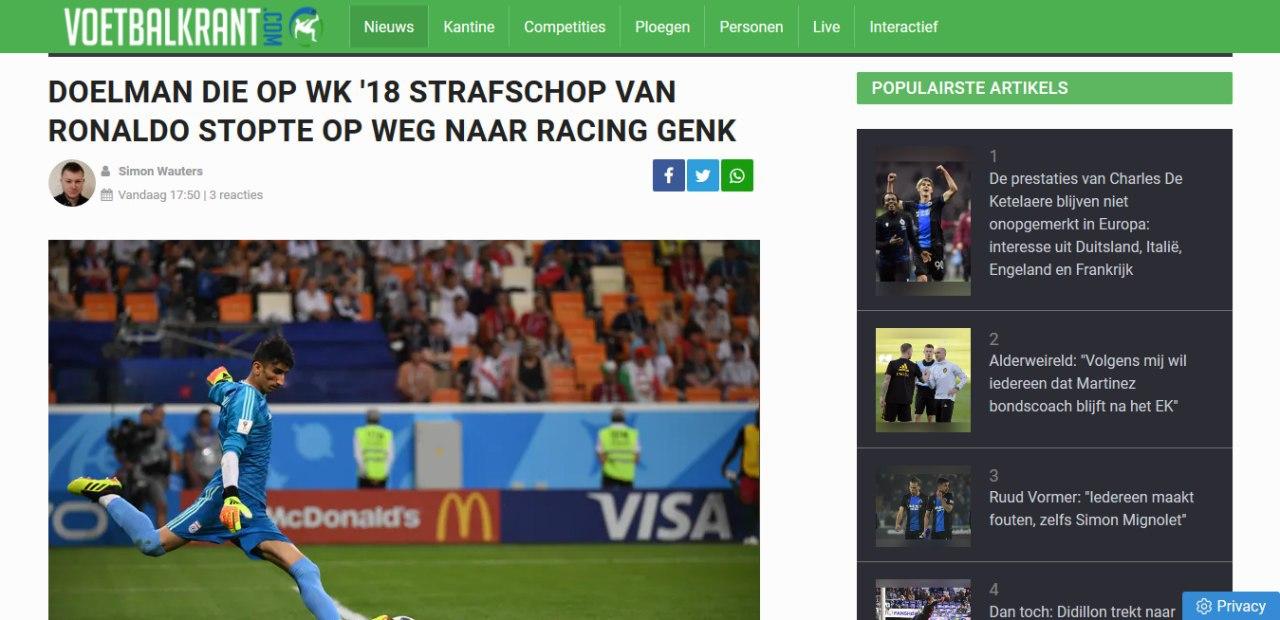Expand the Competities menu
The image size is (1280, 620).
565,27
